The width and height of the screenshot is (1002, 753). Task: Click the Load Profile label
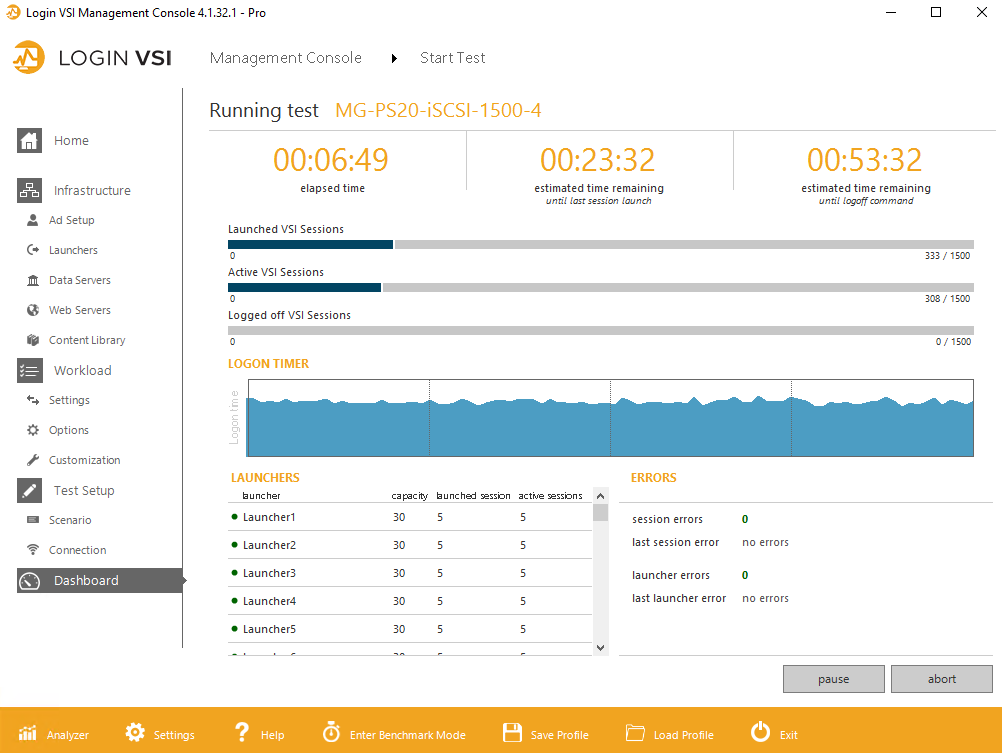(683, 735)
